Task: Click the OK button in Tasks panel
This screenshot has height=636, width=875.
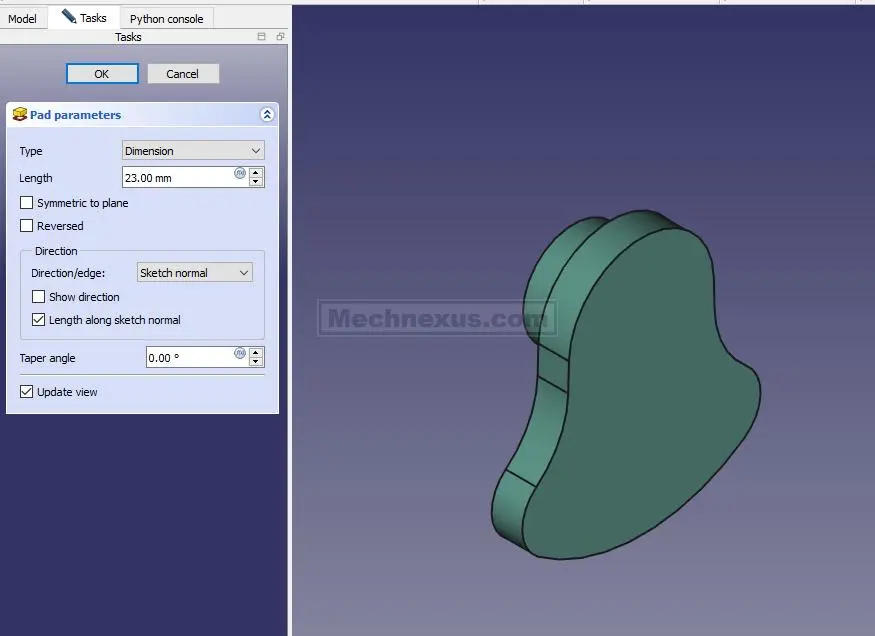Action: 102,74
